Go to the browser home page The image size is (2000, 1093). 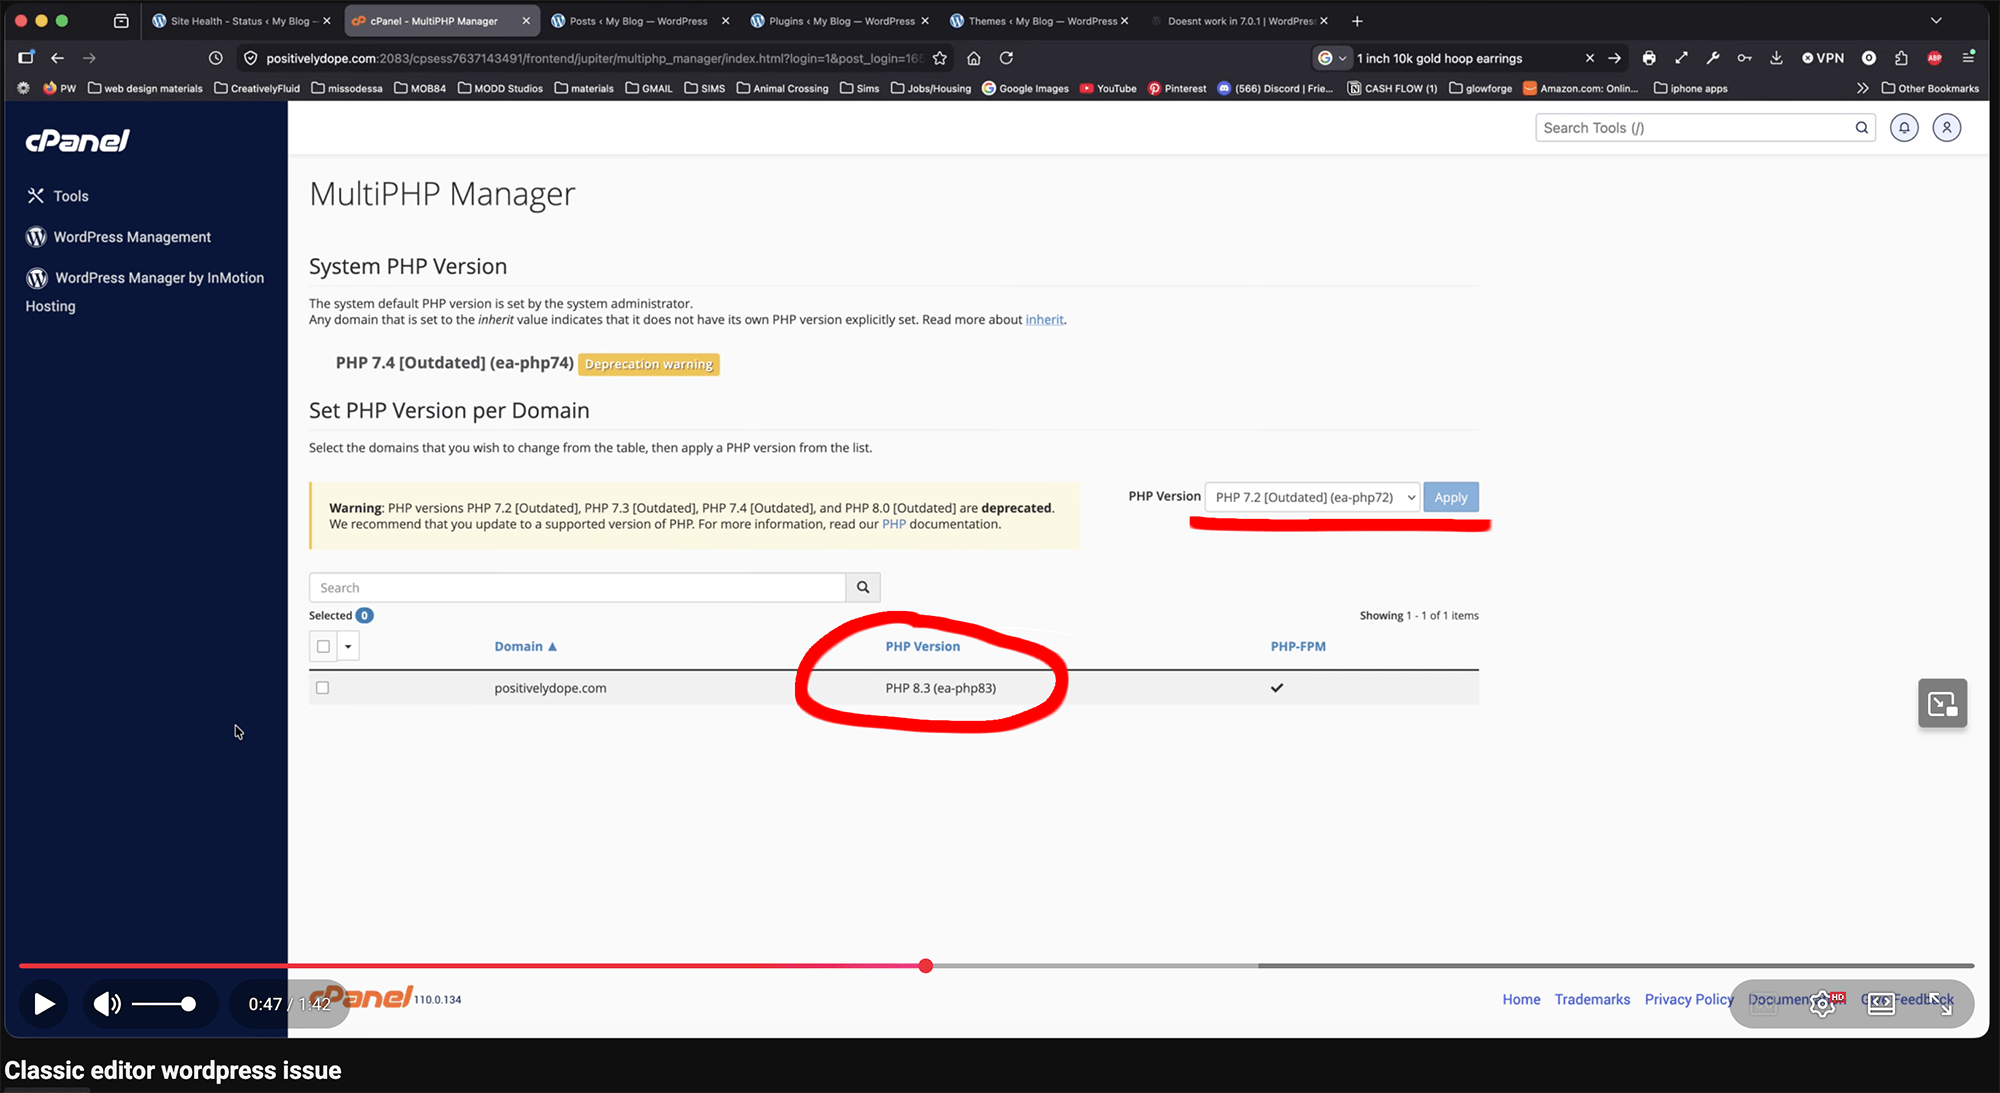point(973,58)
